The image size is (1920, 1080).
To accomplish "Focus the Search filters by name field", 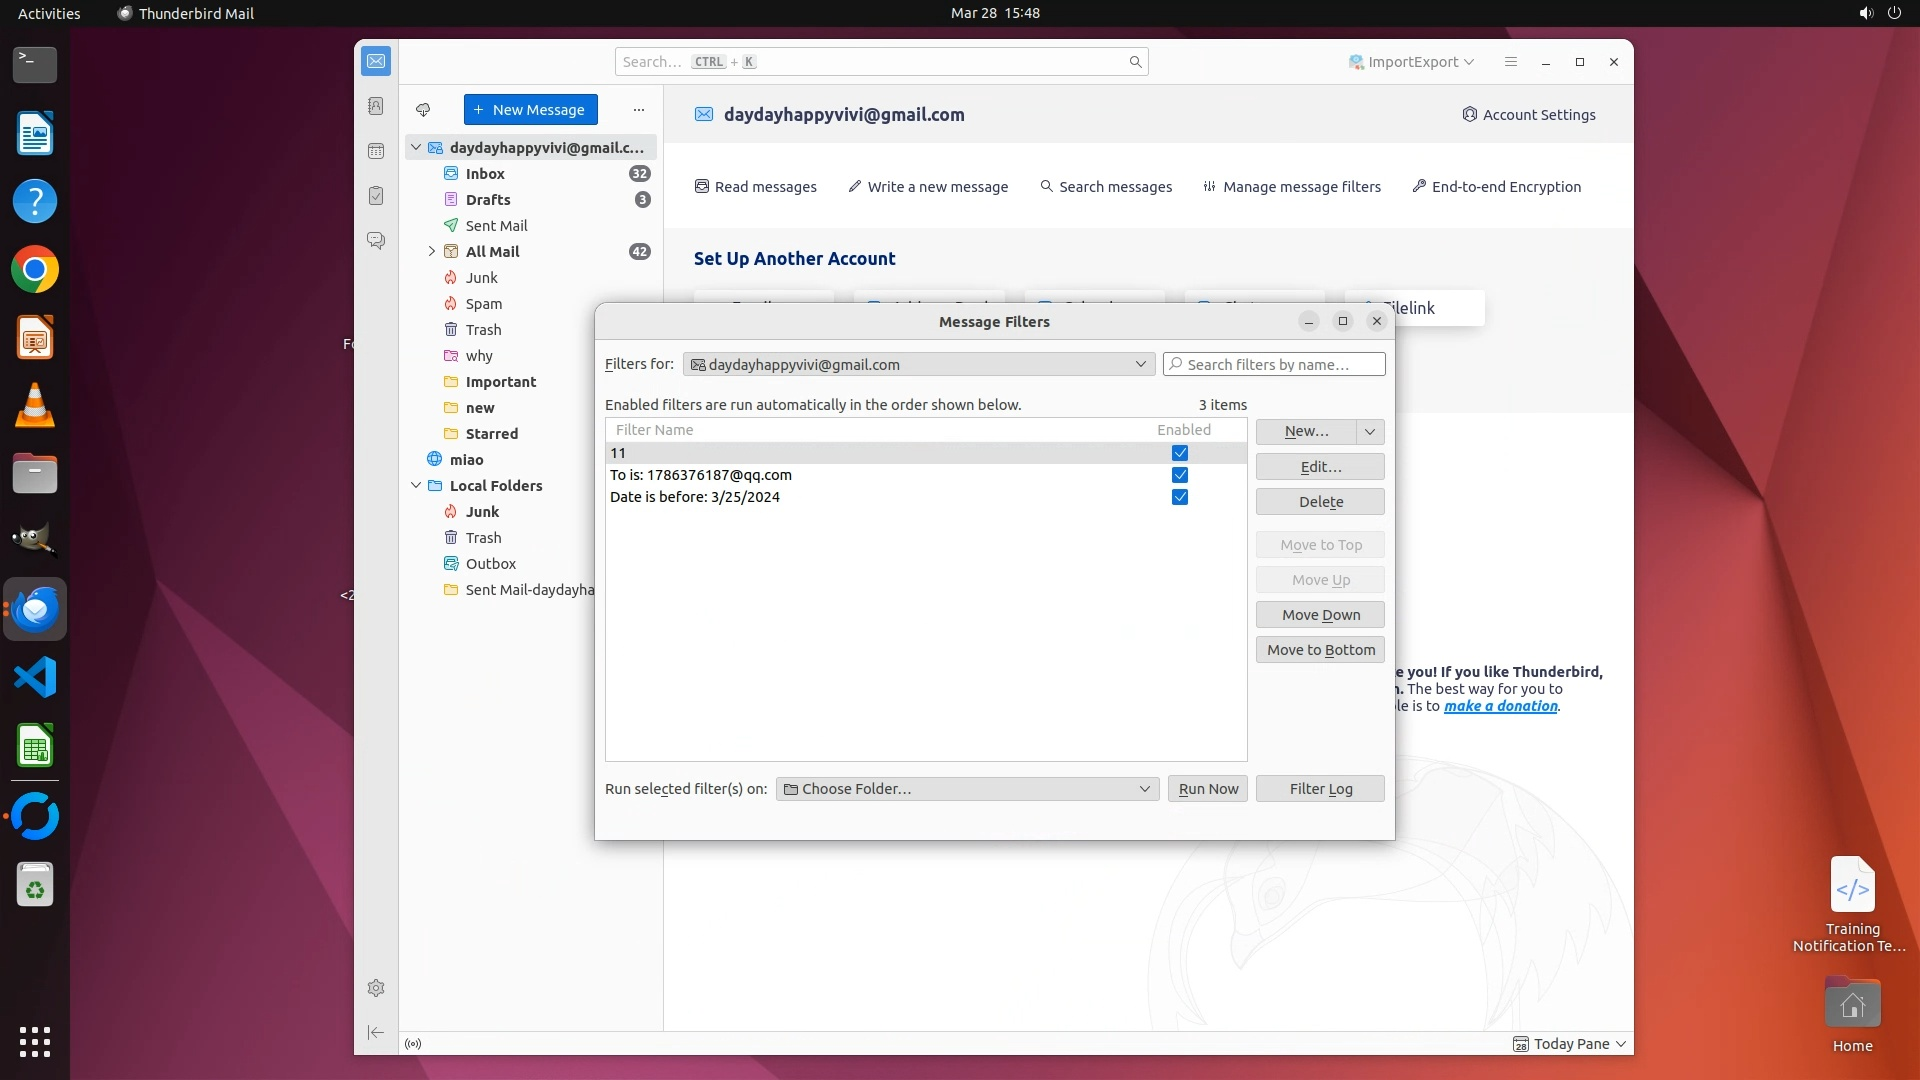I will pos(1275,365).
